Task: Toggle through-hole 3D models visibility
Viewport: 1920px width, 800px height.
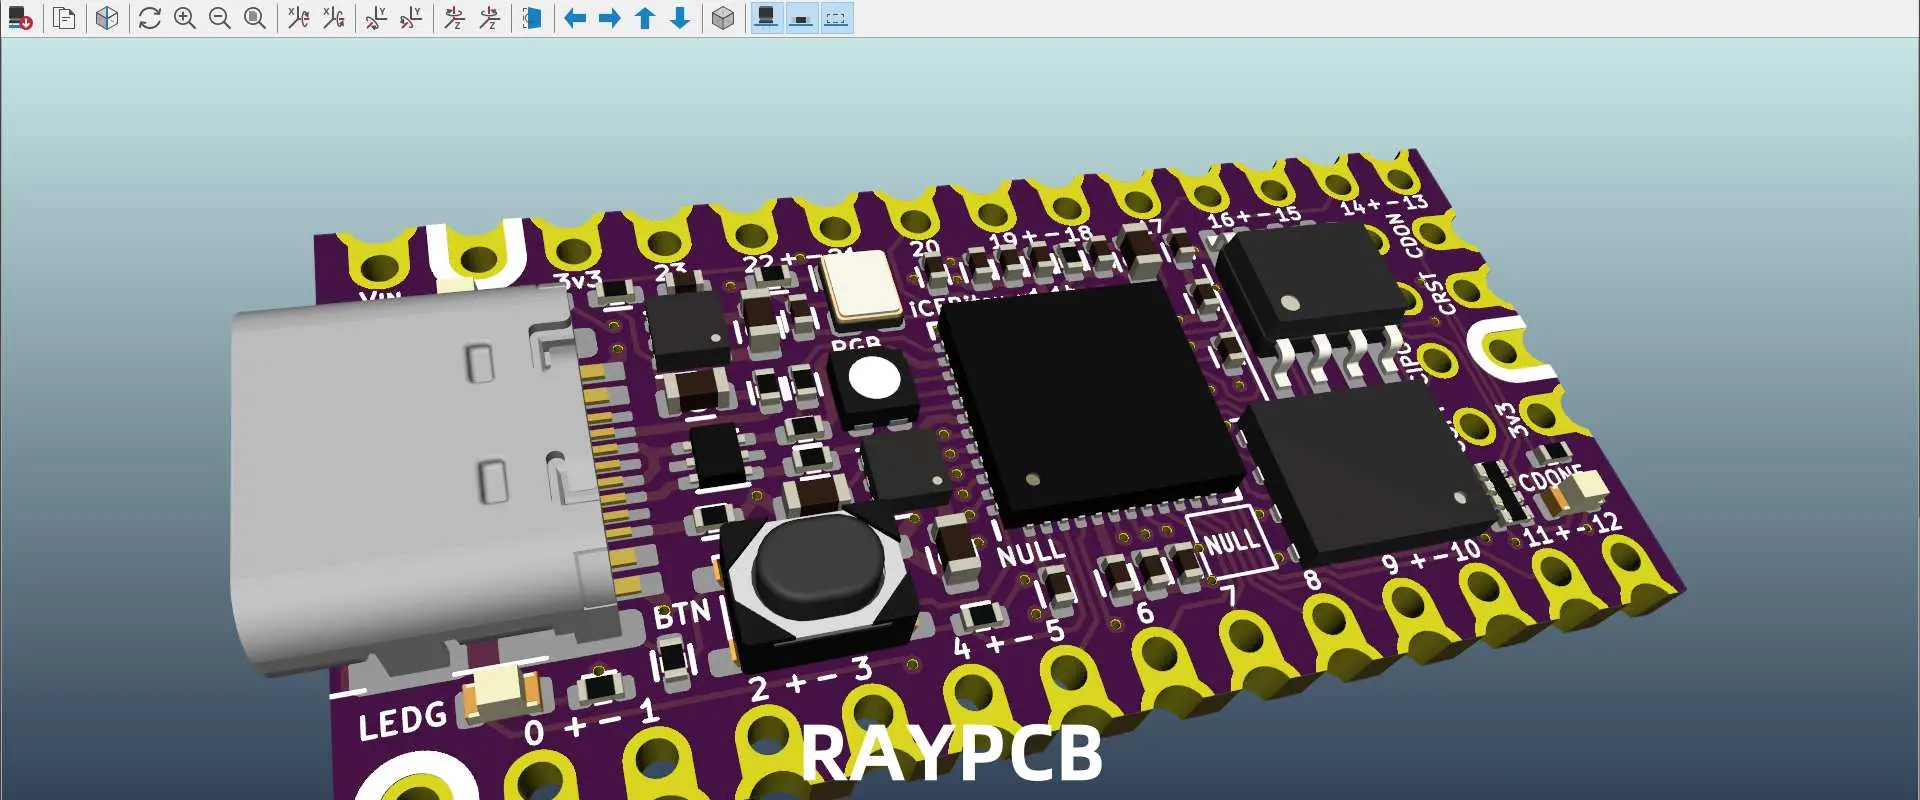Action: pos(766,18)
